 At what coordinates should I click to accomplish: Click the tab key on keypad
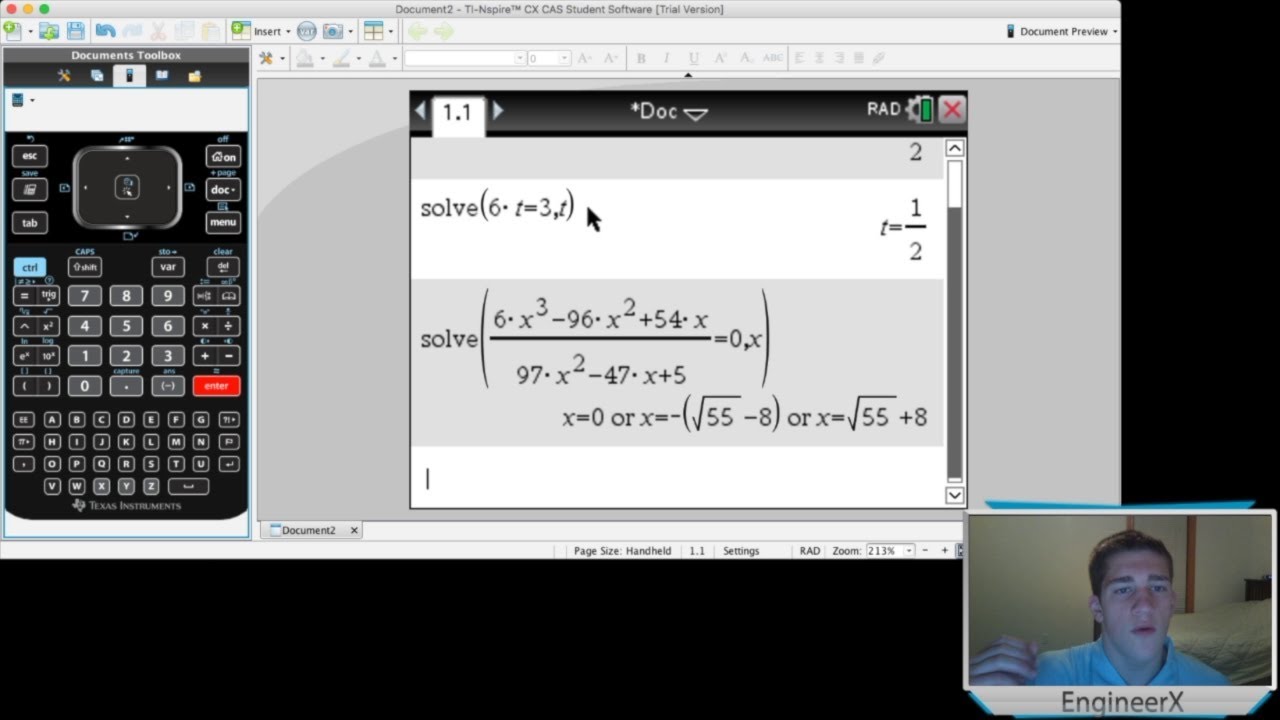30,222
